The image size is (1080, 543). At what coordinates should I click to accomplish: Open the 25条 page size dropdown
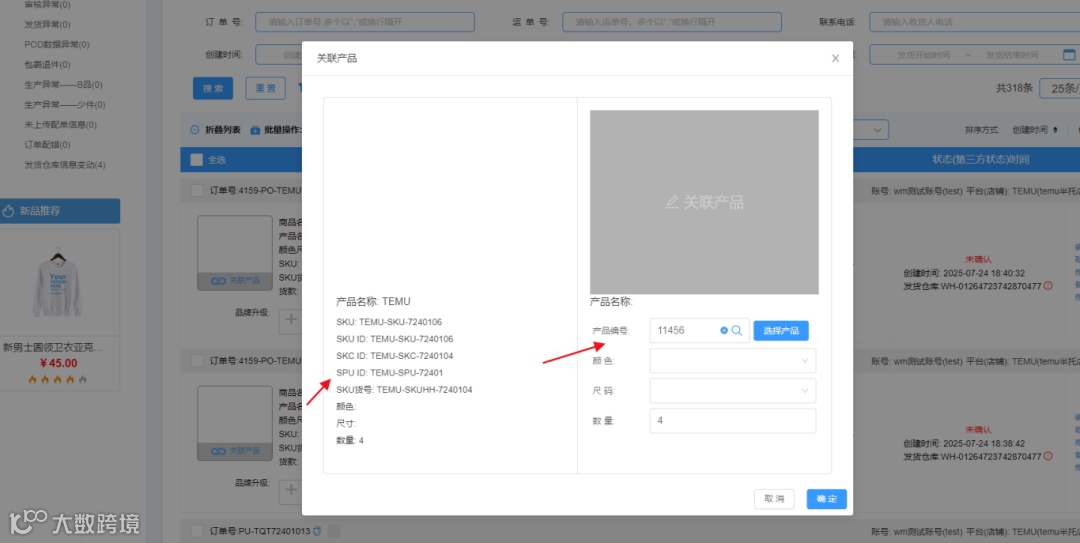click(x=1059, y=88)
